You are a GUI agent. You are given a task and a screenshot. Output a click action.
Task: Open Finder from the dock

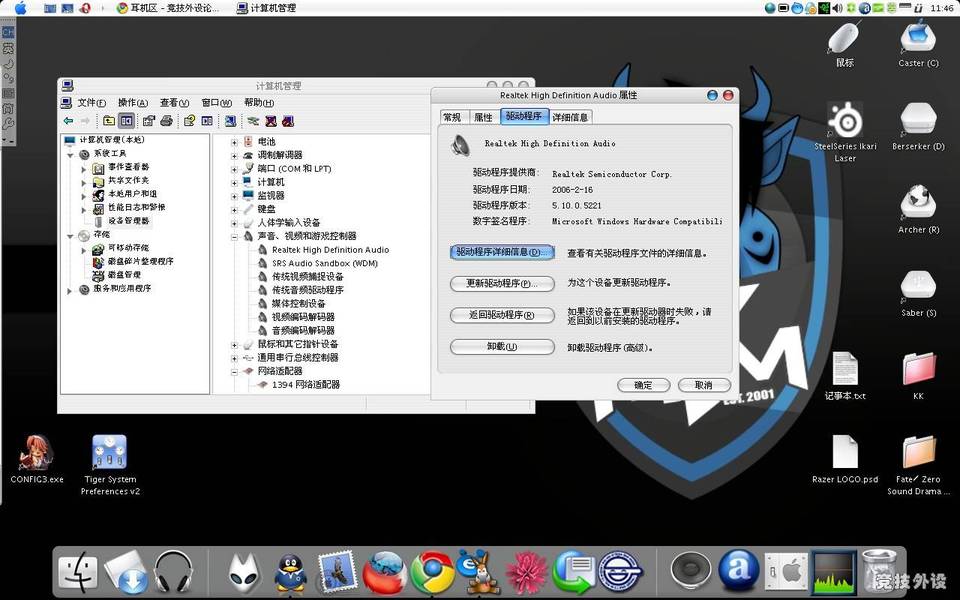tap(77, 572)
